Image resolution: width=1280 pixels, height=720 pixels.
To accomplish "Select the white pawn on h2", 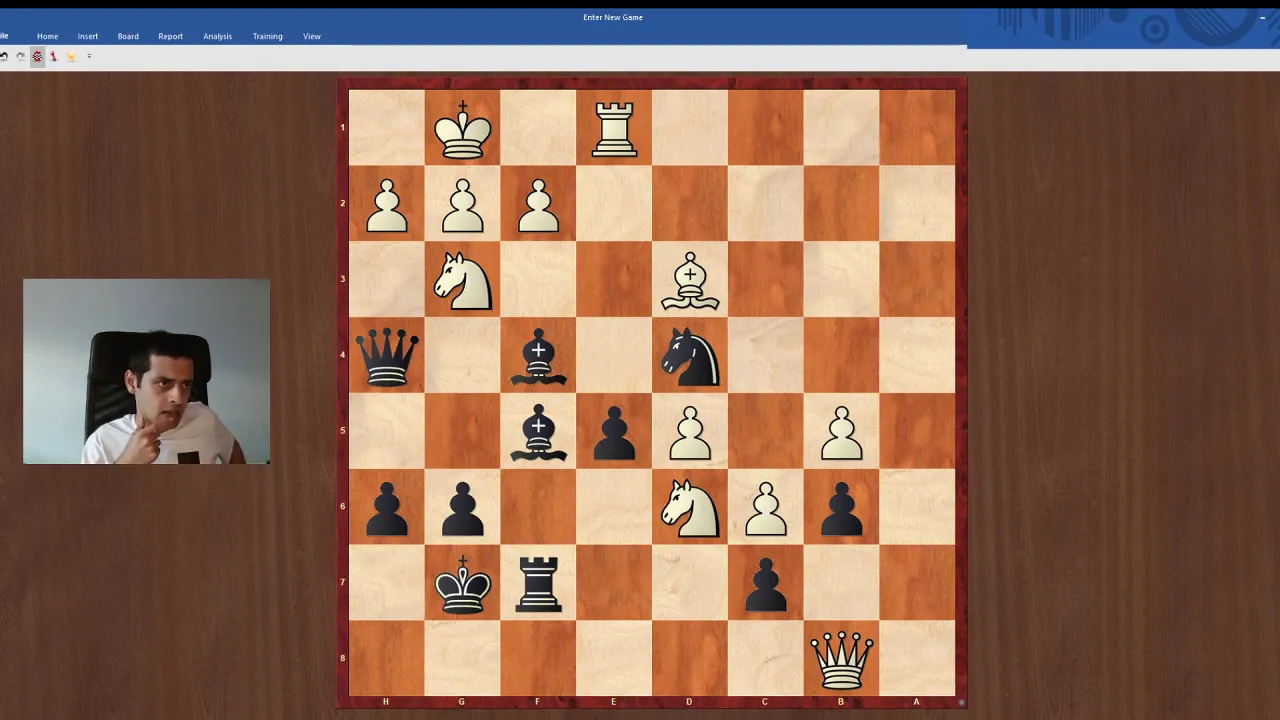I will 387,206.
